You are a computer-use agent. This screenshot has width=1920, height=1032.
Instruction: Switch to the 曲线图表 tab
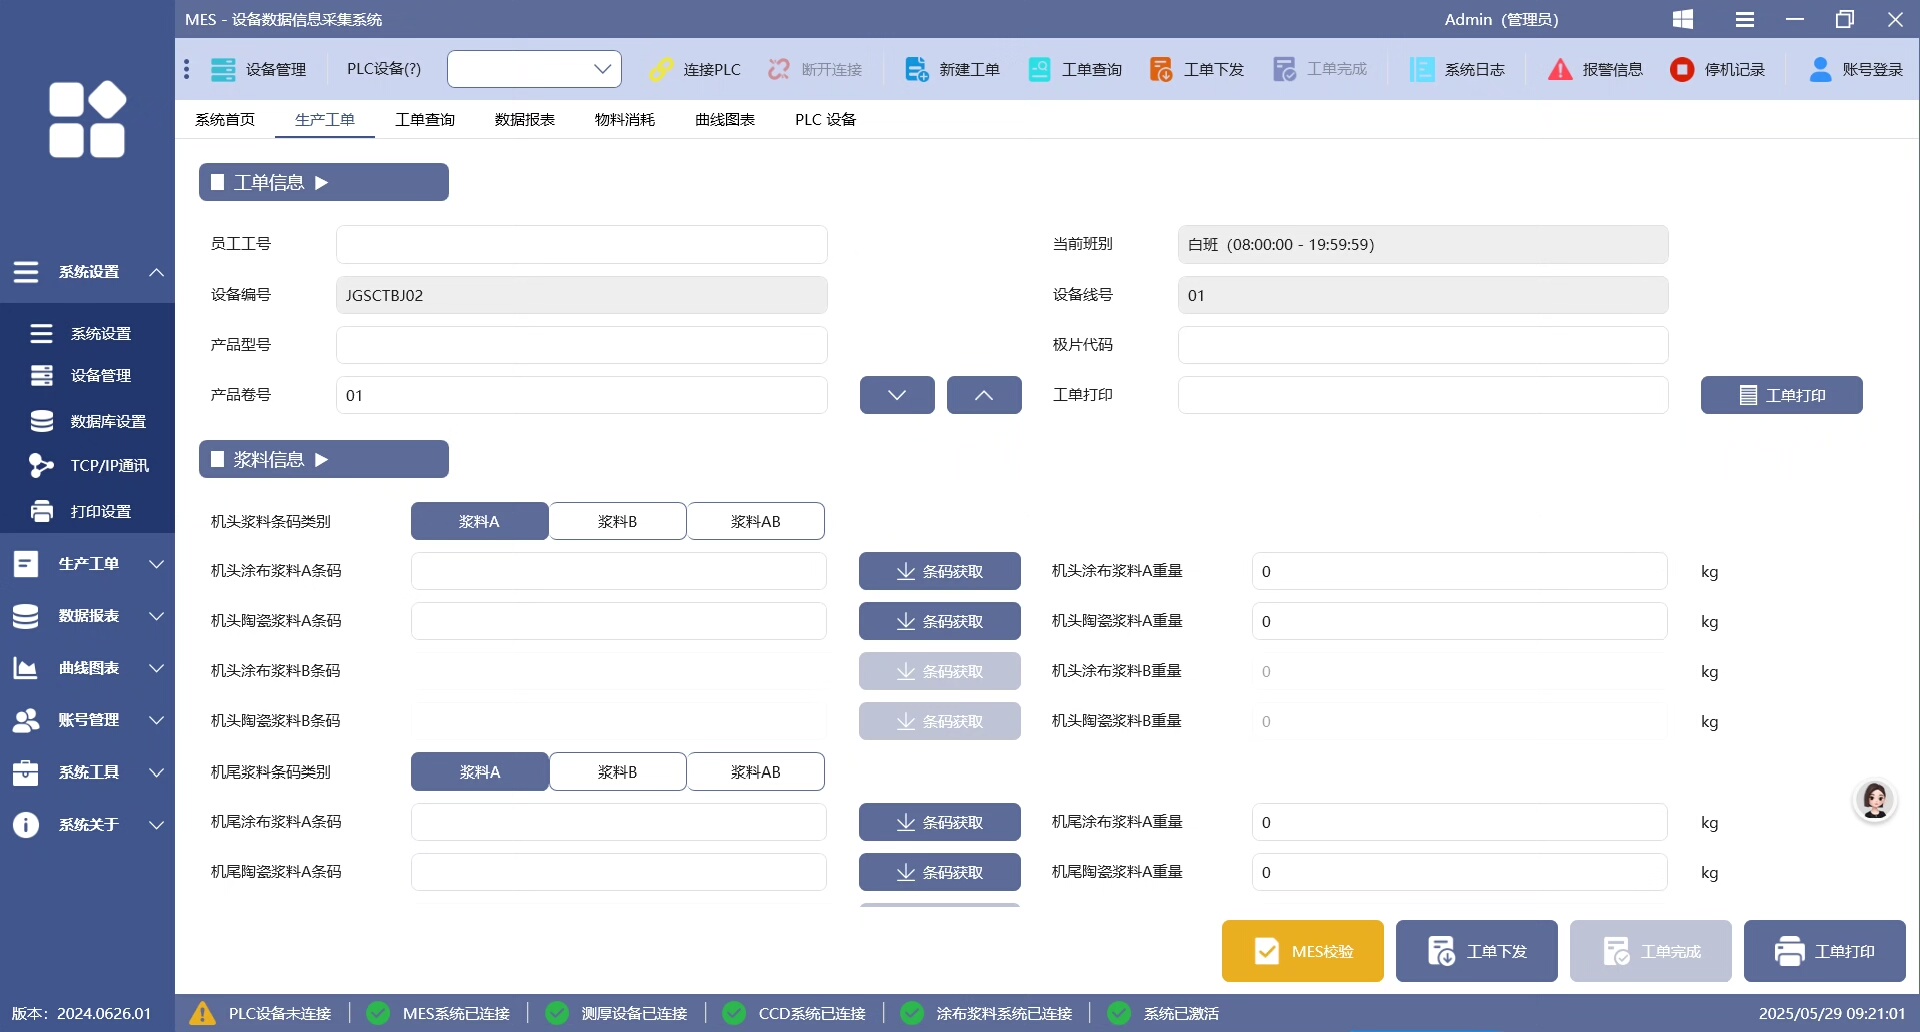[x=725, y=119]
